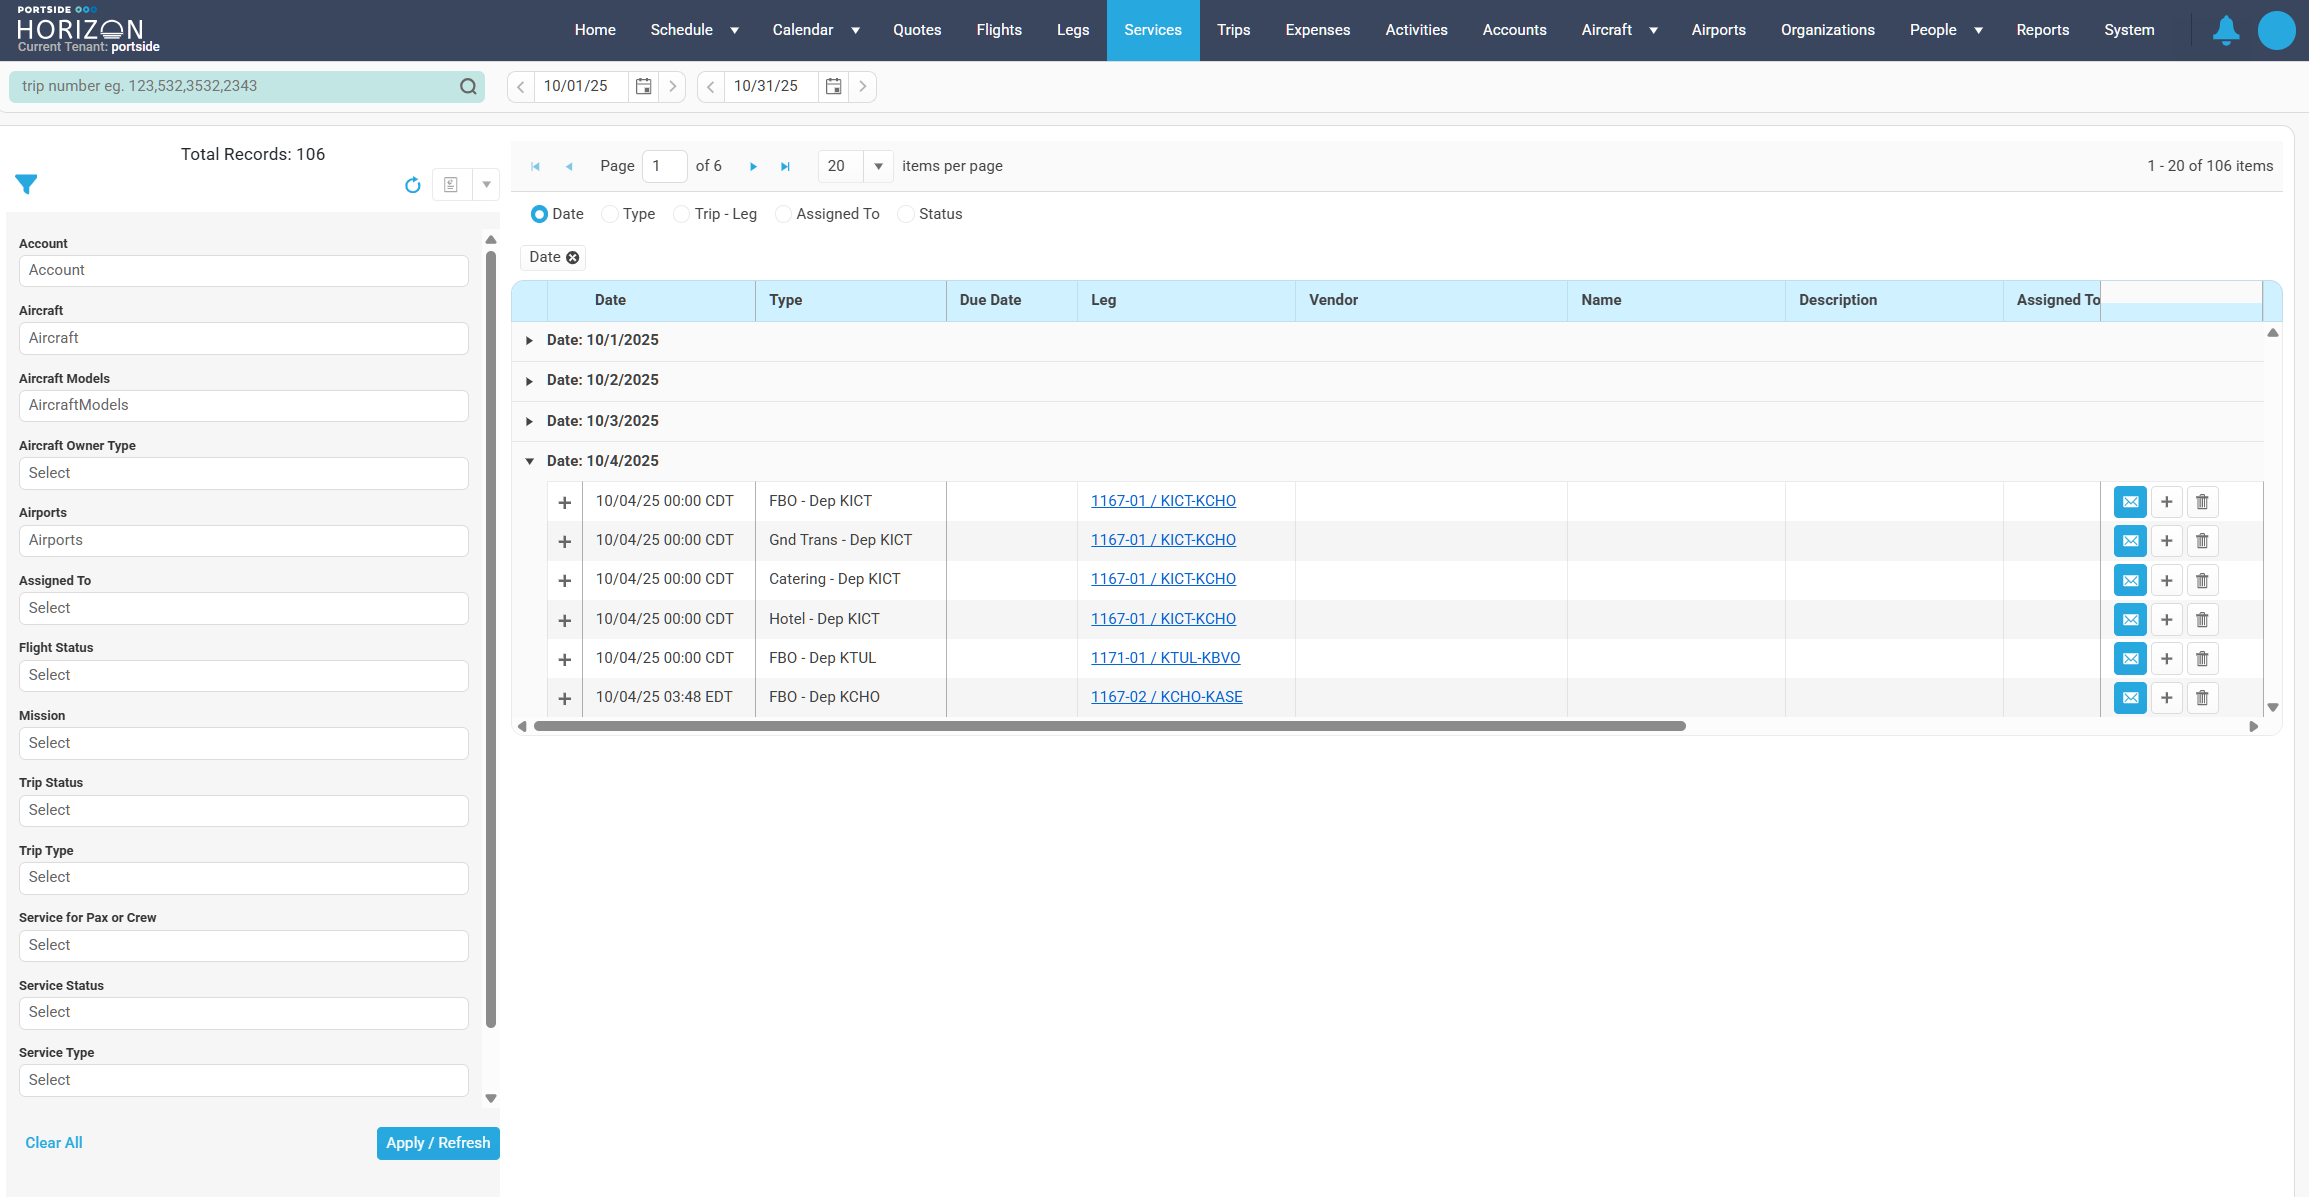Select the Type grouping radio button
The image size is (2309, 1197).
pyautogui.click(x=610, y=215)
